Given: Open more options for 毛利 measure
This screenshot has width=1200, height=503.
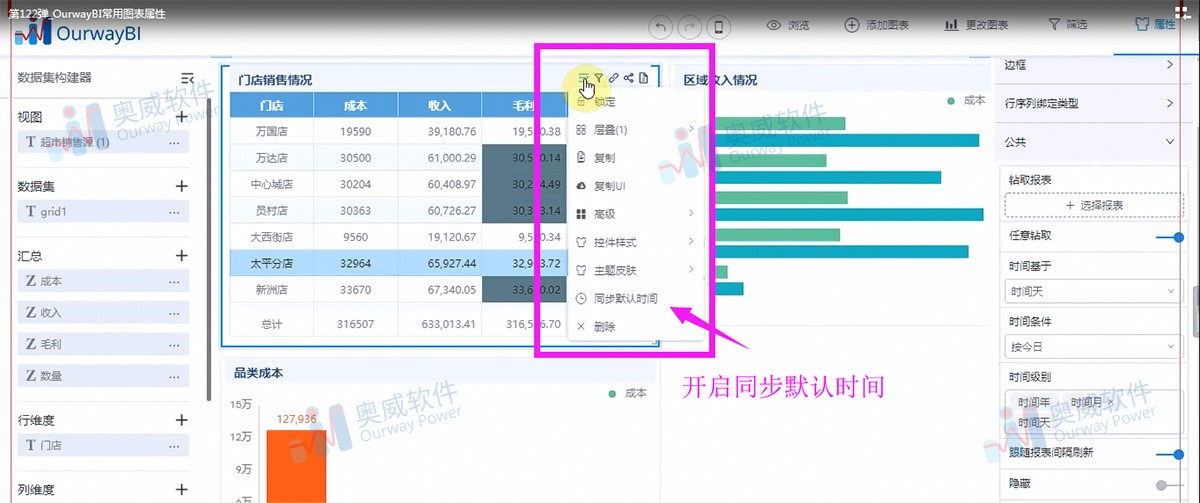Looking at the screenshot, I should (x=174, y=345).
